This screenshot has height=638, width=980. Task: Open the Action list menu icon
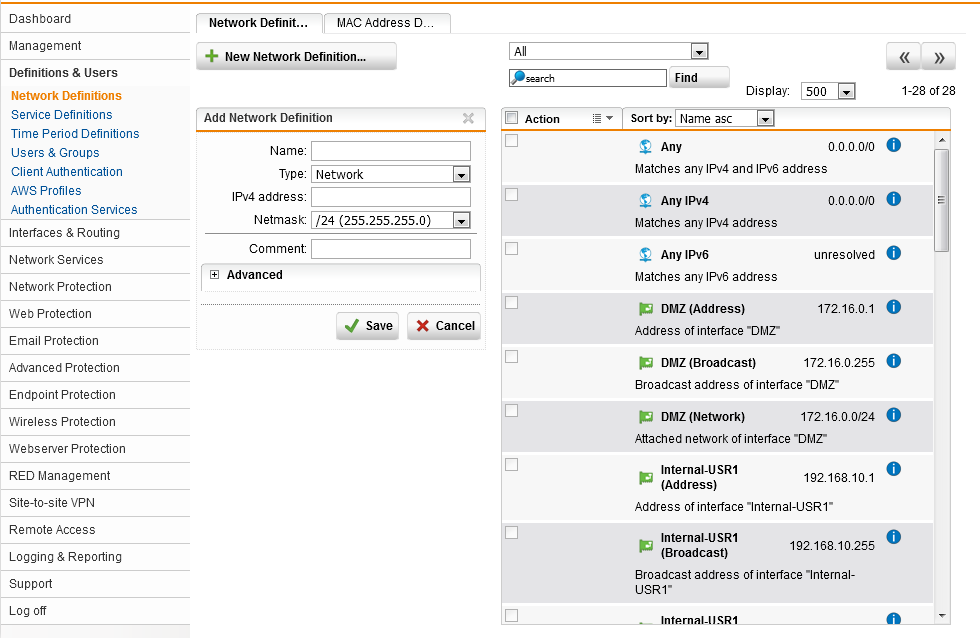click(602, 119)
